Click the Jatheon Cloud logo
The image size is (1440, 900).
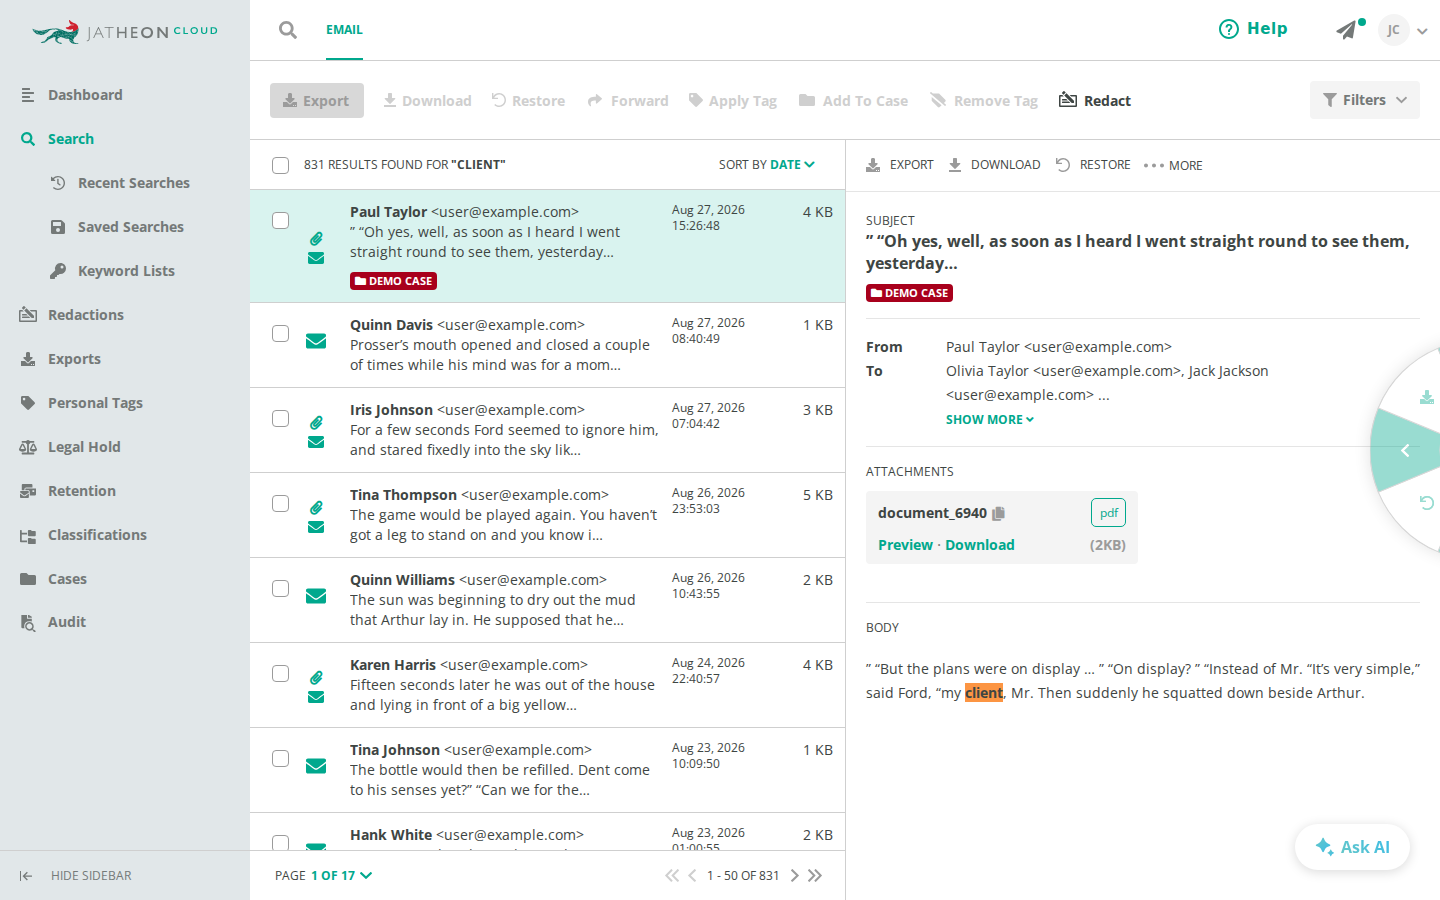click(x=125, y=32)
